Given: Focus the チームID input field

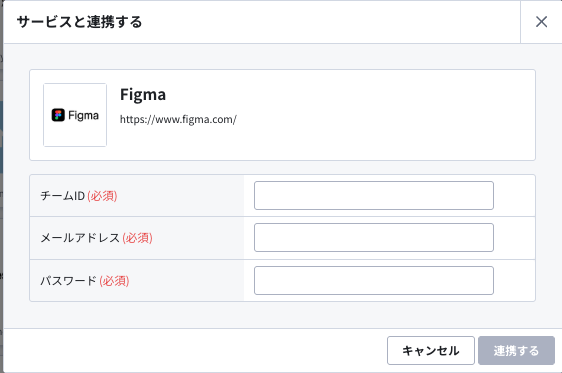Looking at the screenshot, I should (374, 196).
